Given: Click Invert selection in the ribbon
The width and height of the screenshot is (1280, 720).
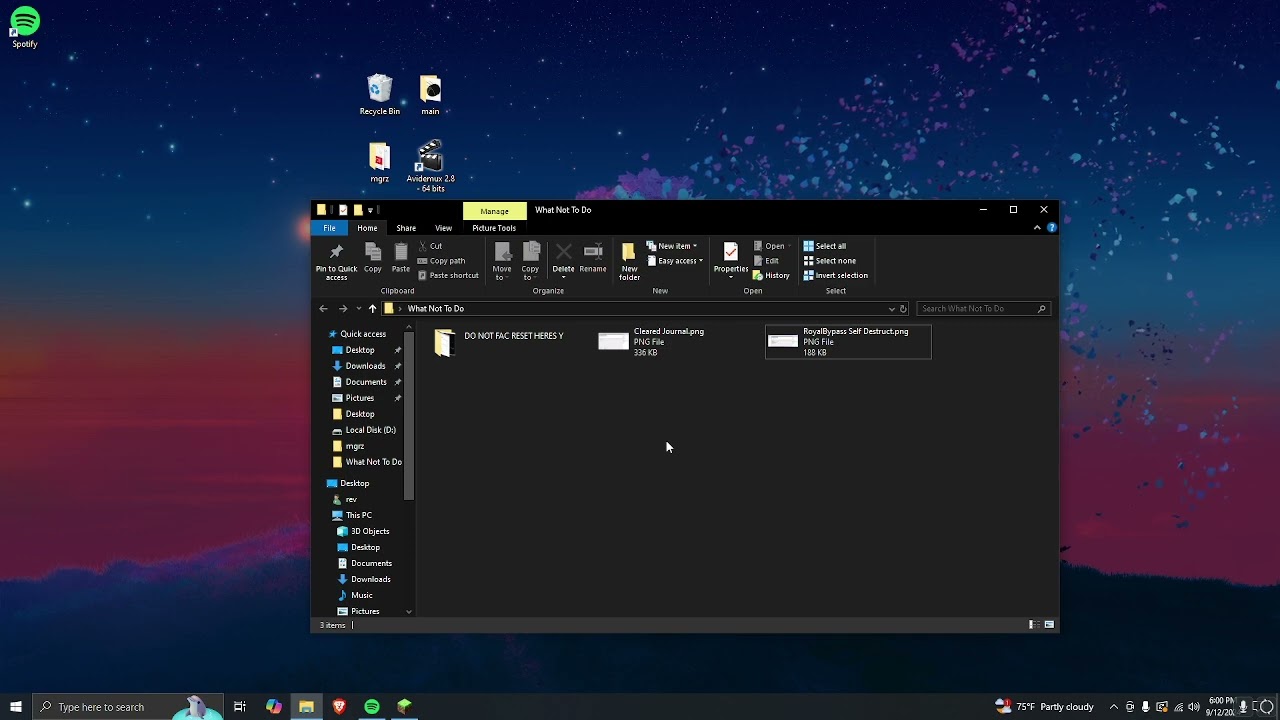Looking at the screenshot, I should pos(836,276).
